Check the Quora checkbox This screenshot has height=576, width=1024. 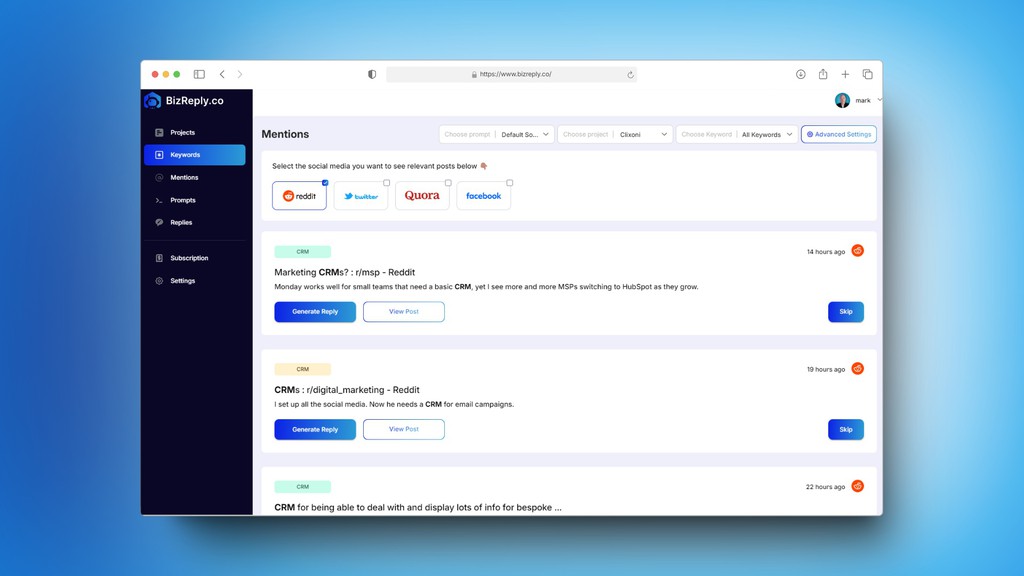448,183
